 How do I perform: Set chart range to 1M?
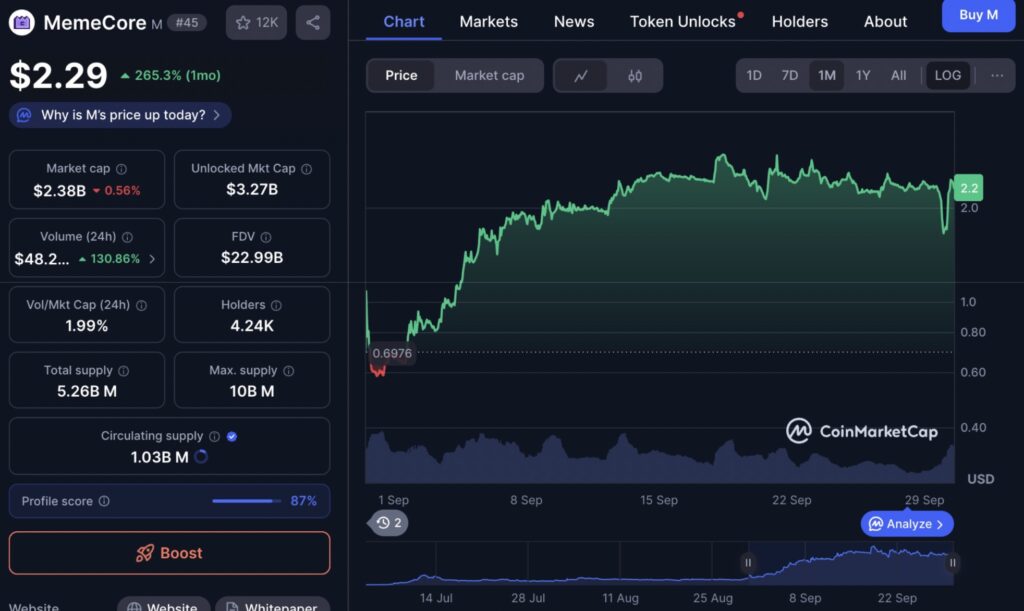(827, 76)
